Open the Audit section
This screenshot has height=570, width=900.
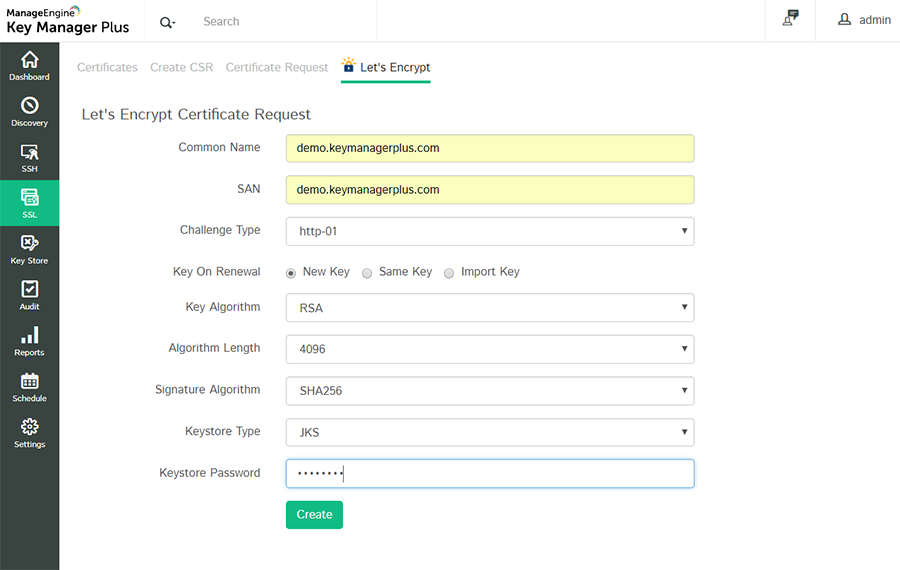pos(29,294)
